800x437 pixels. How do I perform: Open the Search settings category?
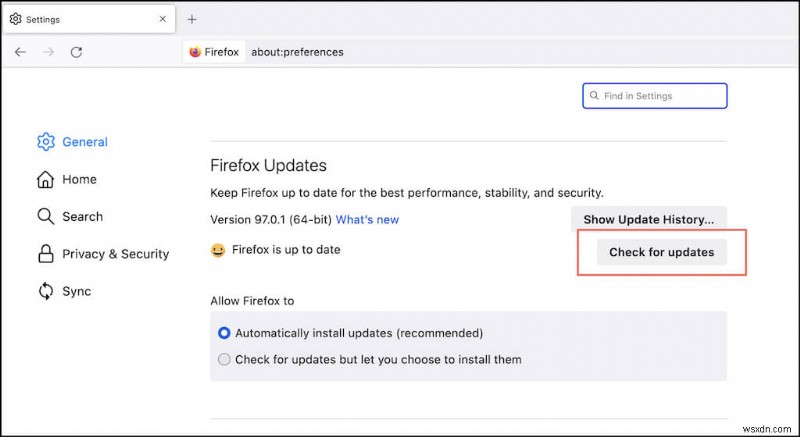click(69, 216)
